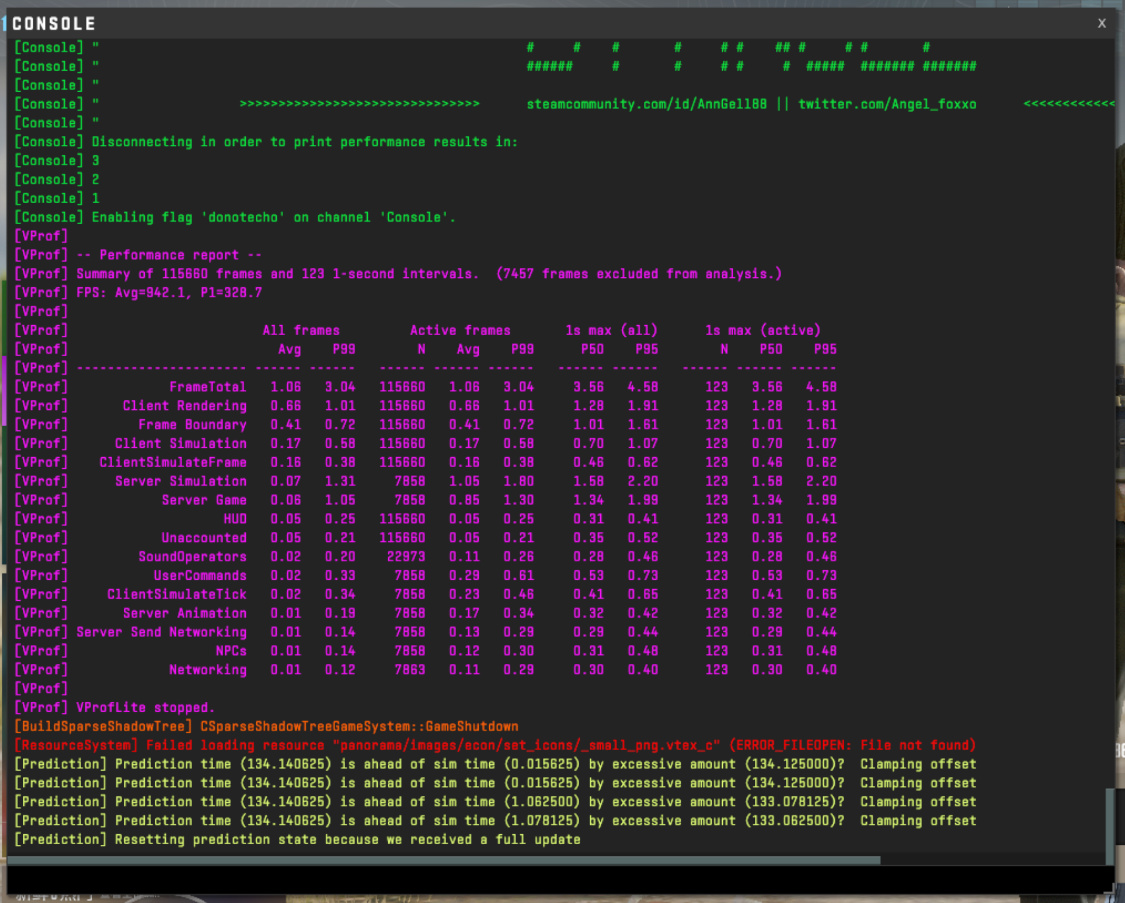The width and height of the screenshot is (1125, 903).
Task: Close the console window with the X button
Action: 1101,23
